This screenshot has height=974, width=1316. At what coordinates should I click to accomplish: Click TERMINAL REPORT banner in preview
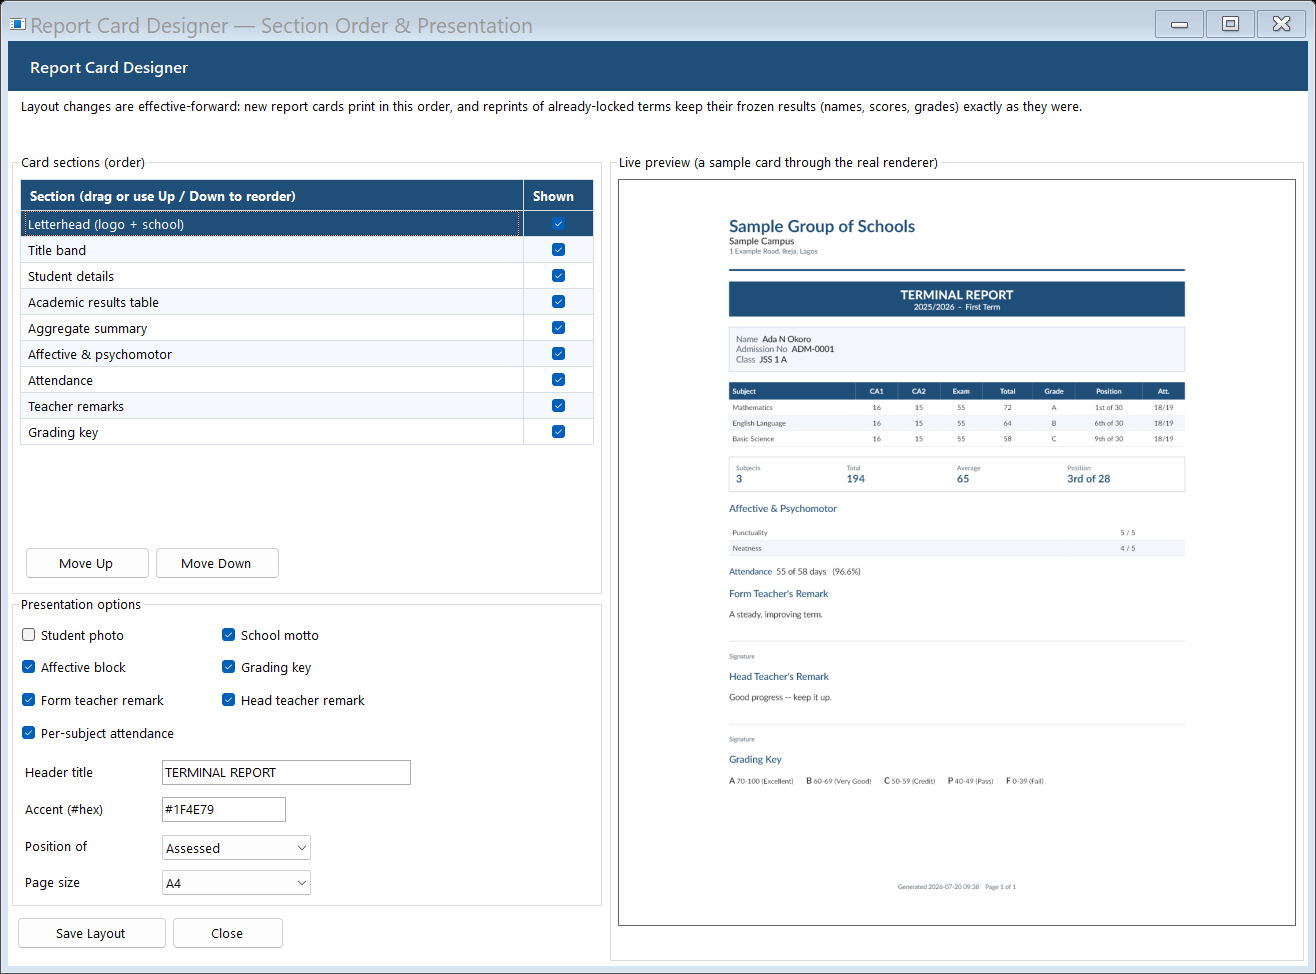pos(957,299)
